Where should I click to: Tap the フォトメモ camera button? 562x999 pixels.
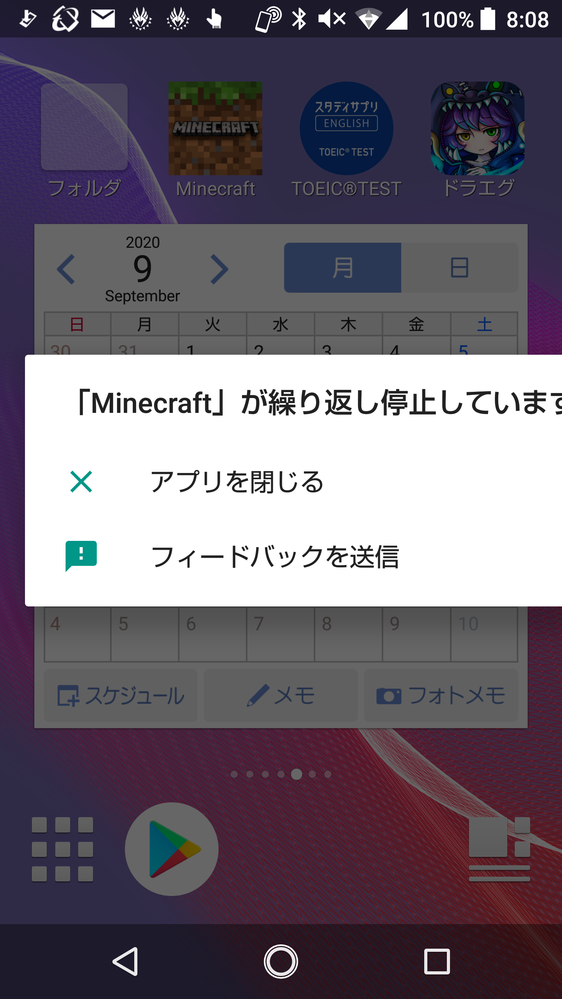click(441, 696)
